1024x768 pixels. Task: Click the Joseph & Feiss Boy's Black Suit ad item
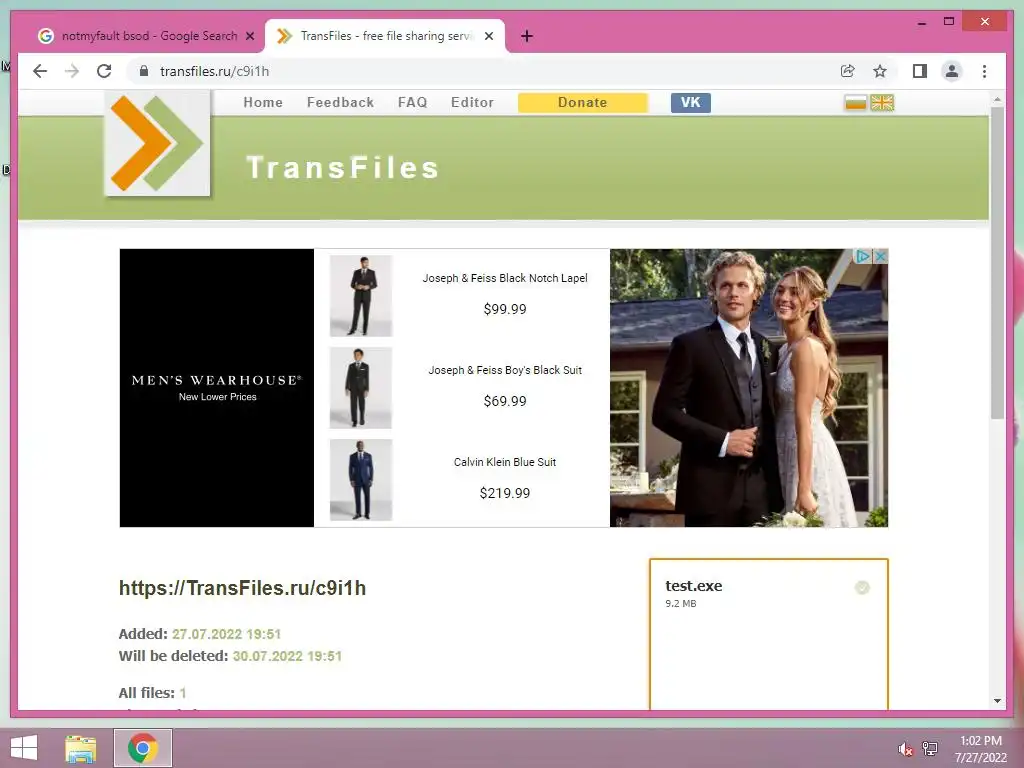(505, 370)
